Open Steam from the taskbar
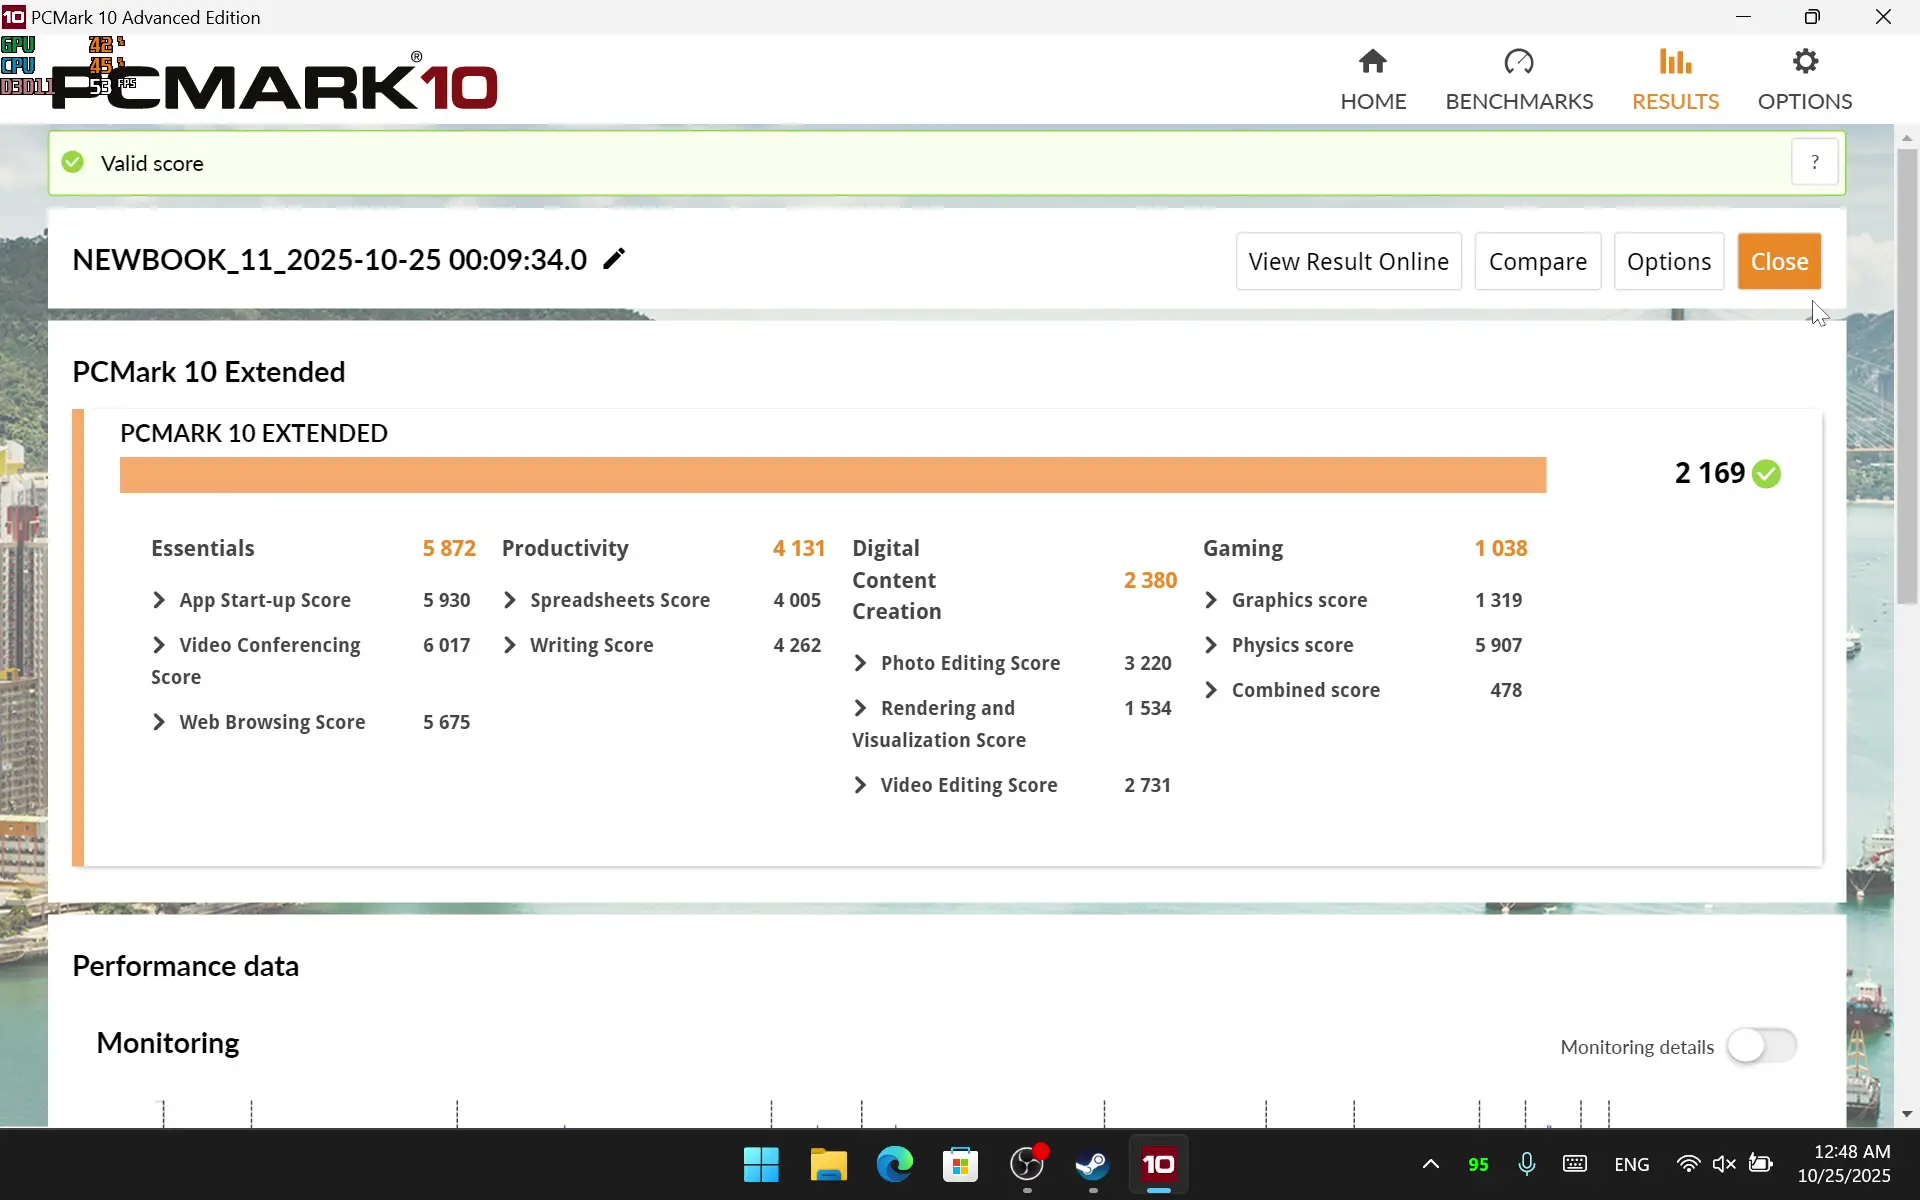 [1092, 1164]
